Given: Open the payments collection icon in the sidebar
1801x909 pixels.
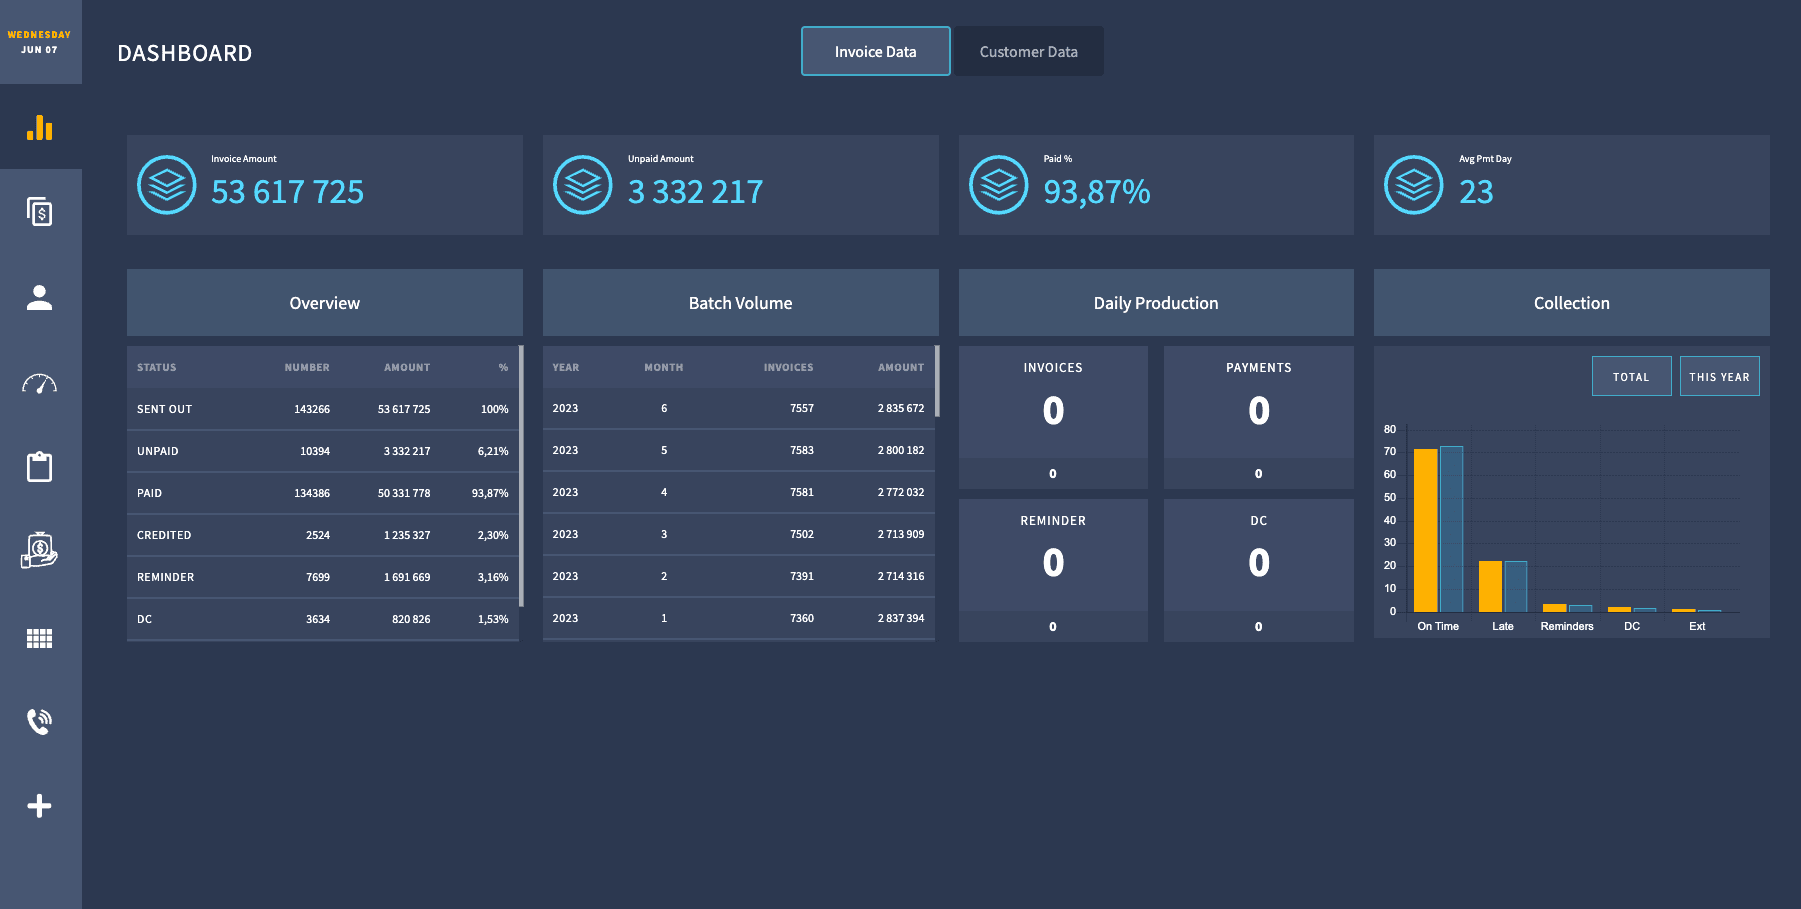Looking at the screenshot, I should tap(40, 551).
